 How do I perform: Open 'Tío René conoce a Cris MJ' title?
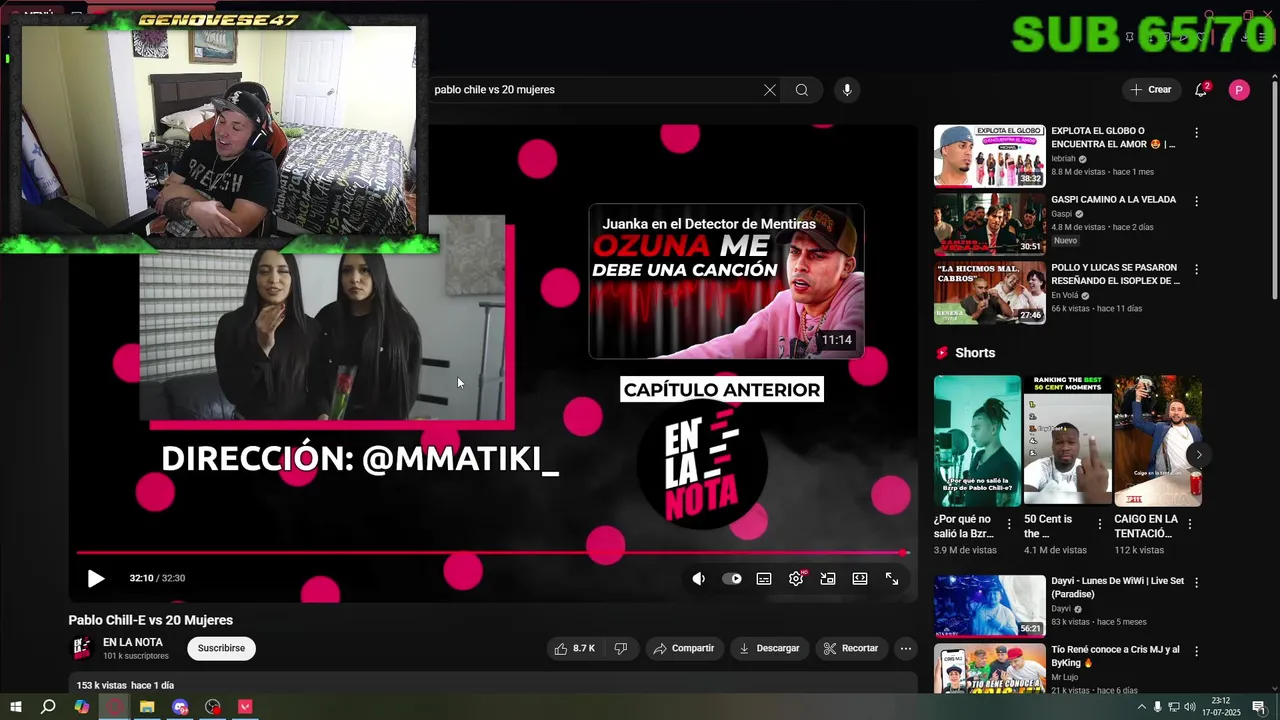[1115, 656]
